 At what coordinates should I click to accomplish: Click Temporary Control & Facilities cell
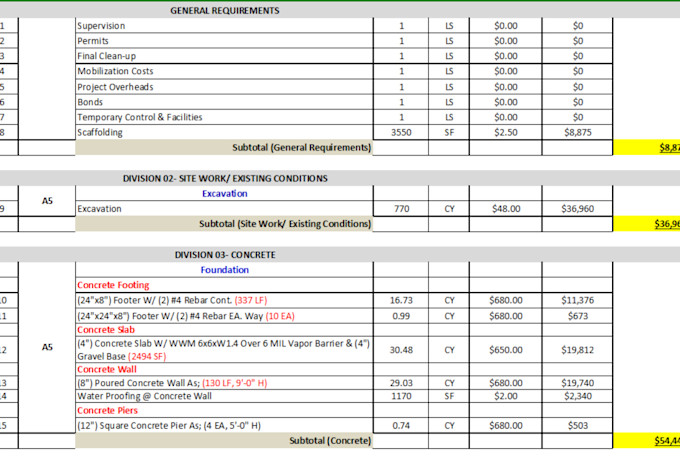coord(224,117)
